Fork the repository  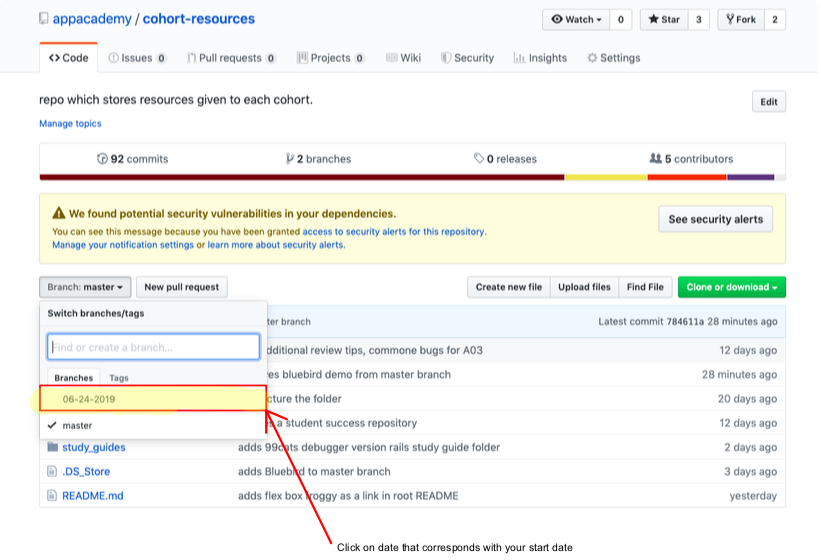[741, 19]
